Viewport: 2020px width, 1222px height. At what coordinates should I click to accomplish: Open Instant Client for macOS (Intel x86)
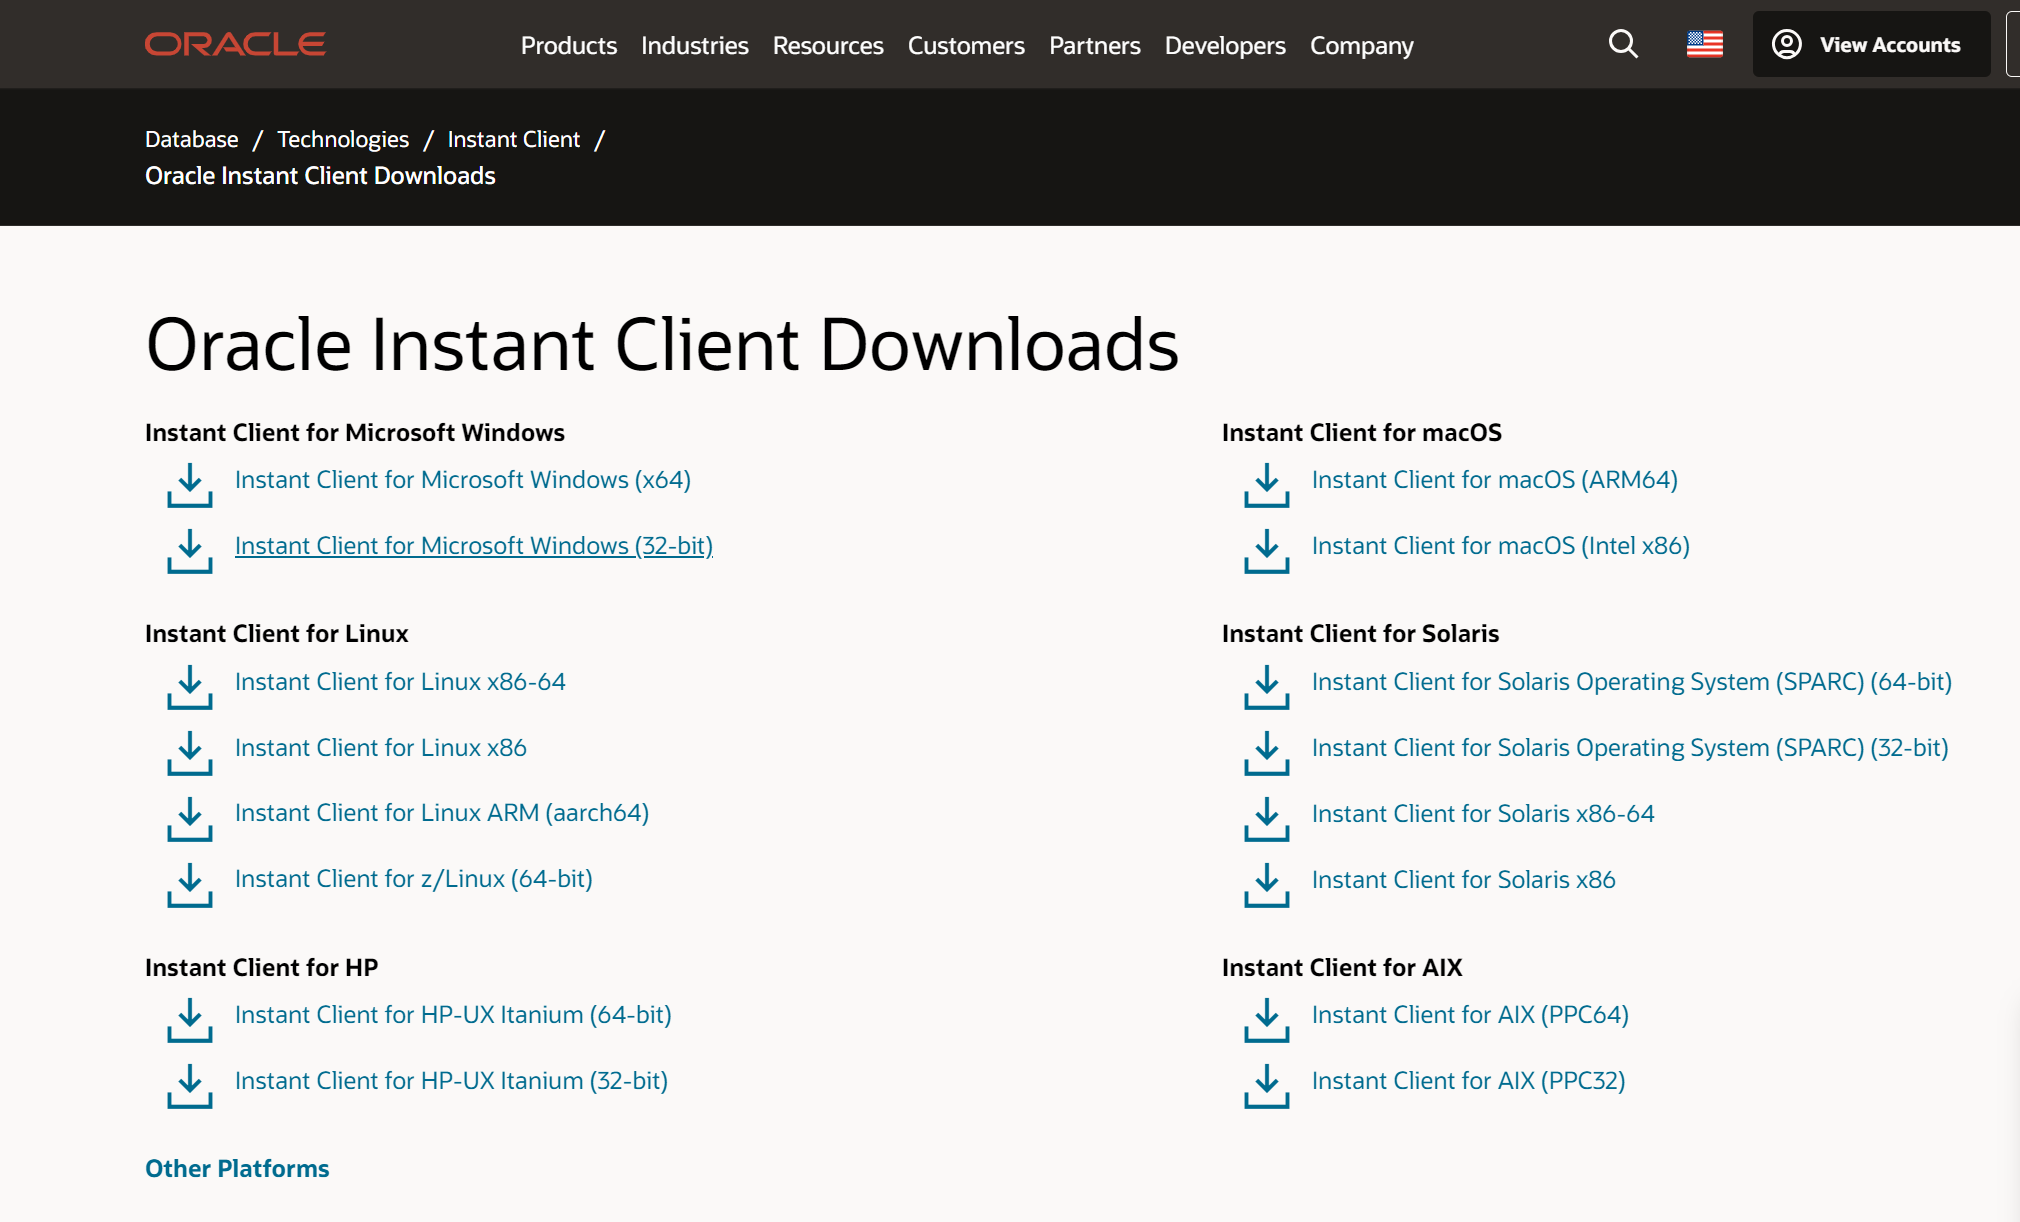pos(1500,546)
